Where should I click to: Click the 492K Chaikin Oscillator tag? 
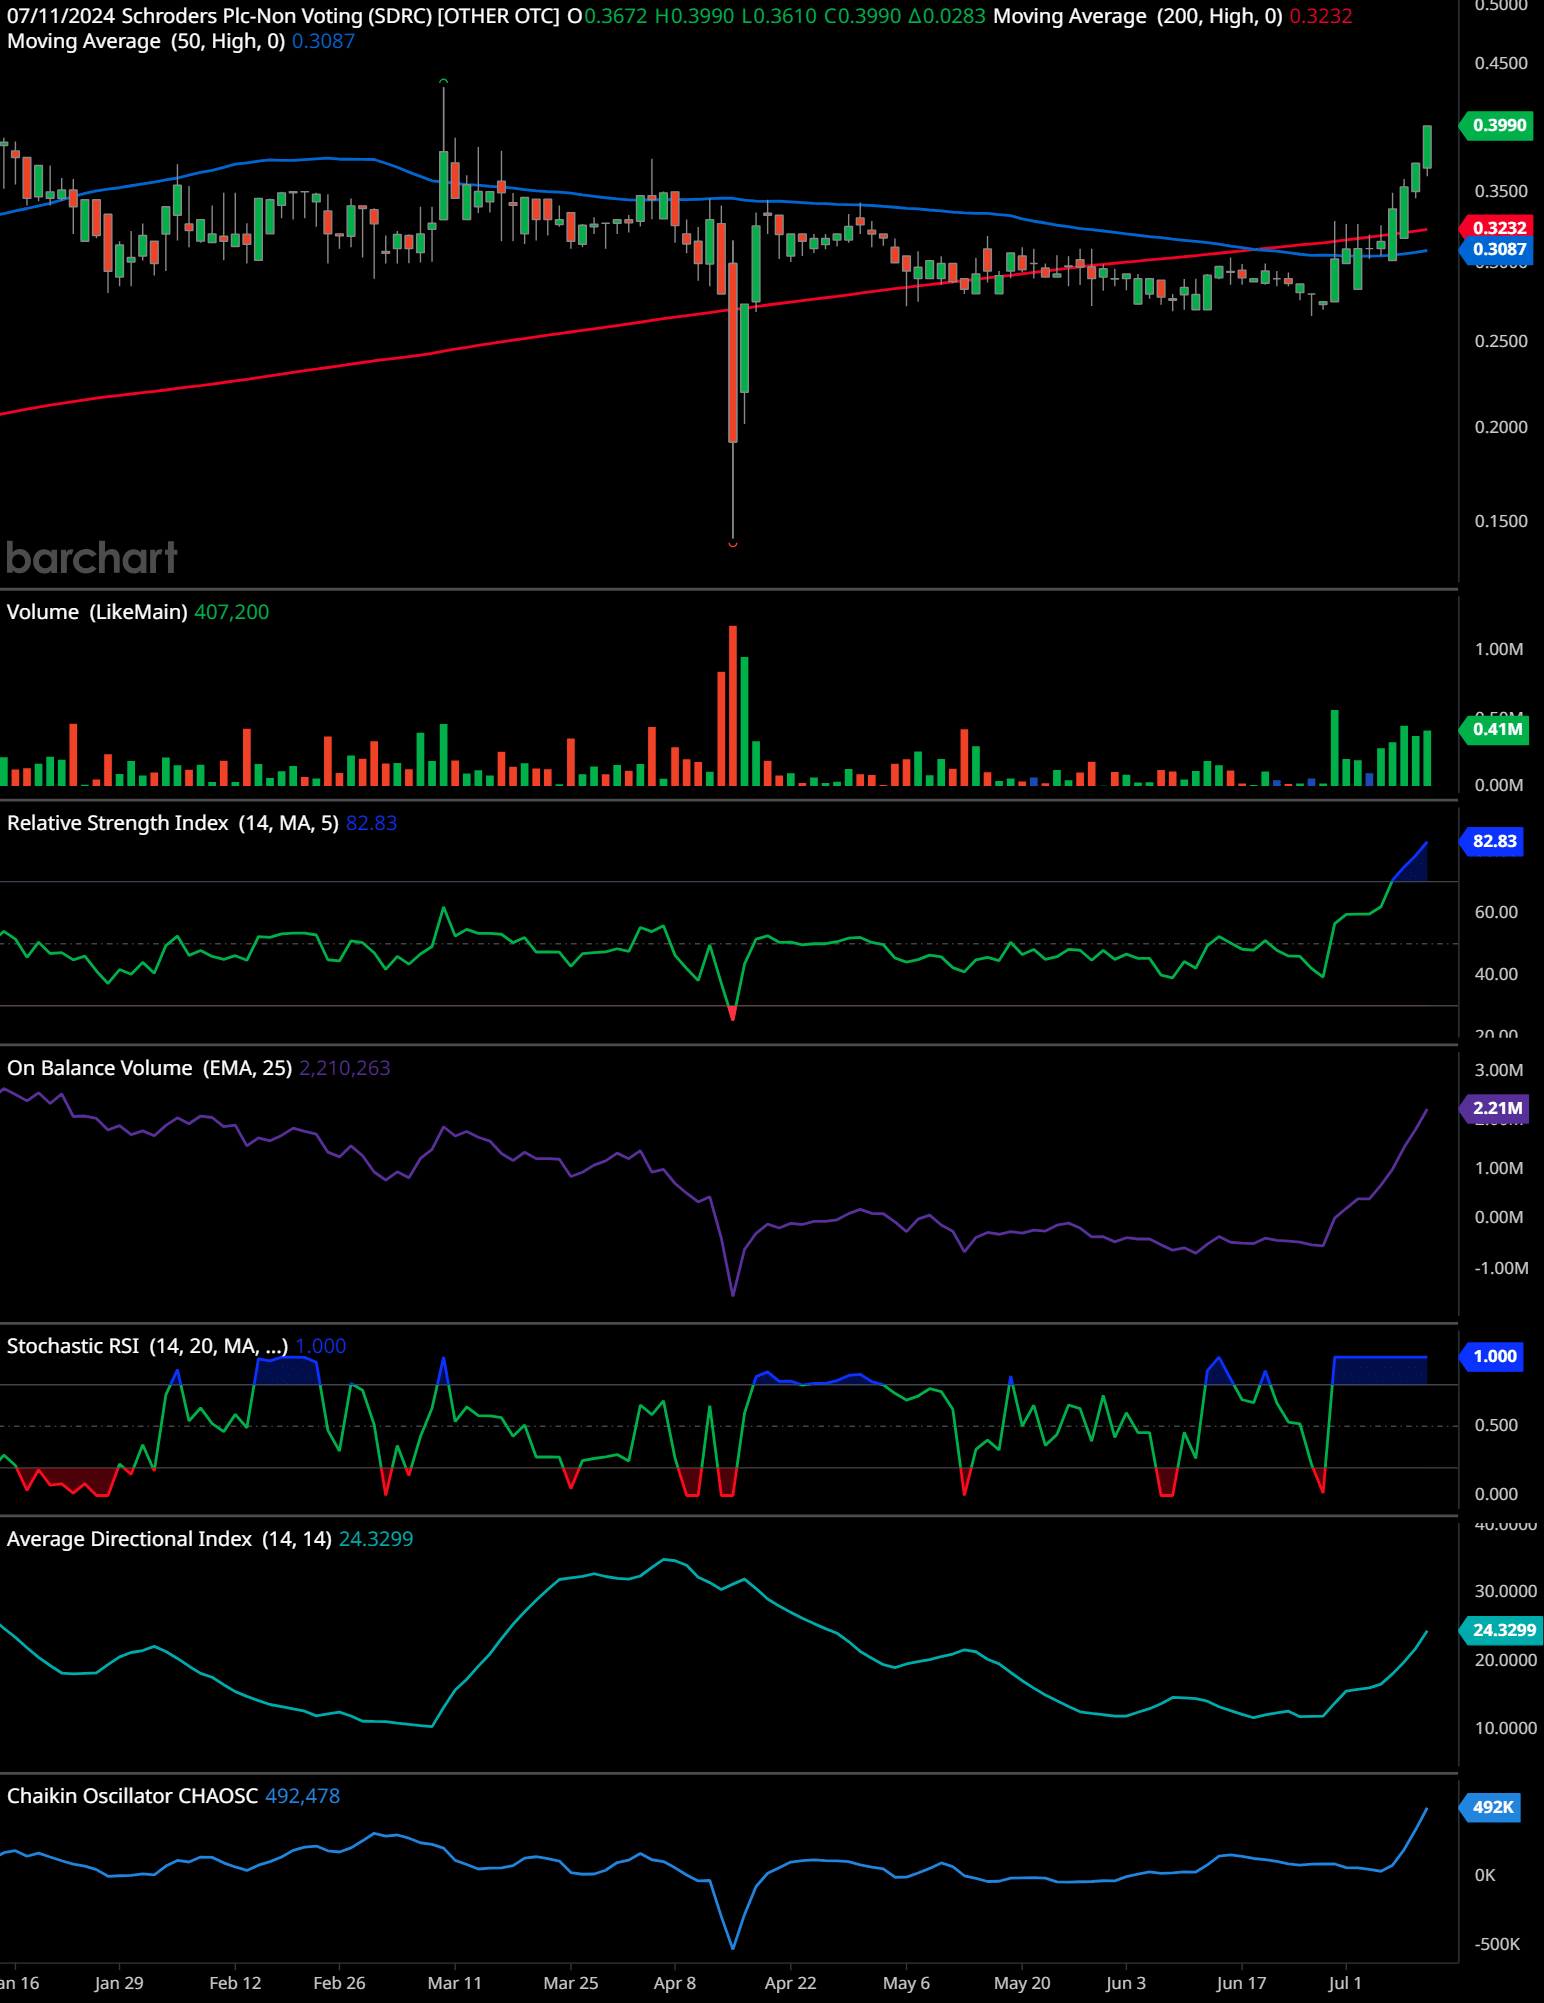tap(1491, 1807)
